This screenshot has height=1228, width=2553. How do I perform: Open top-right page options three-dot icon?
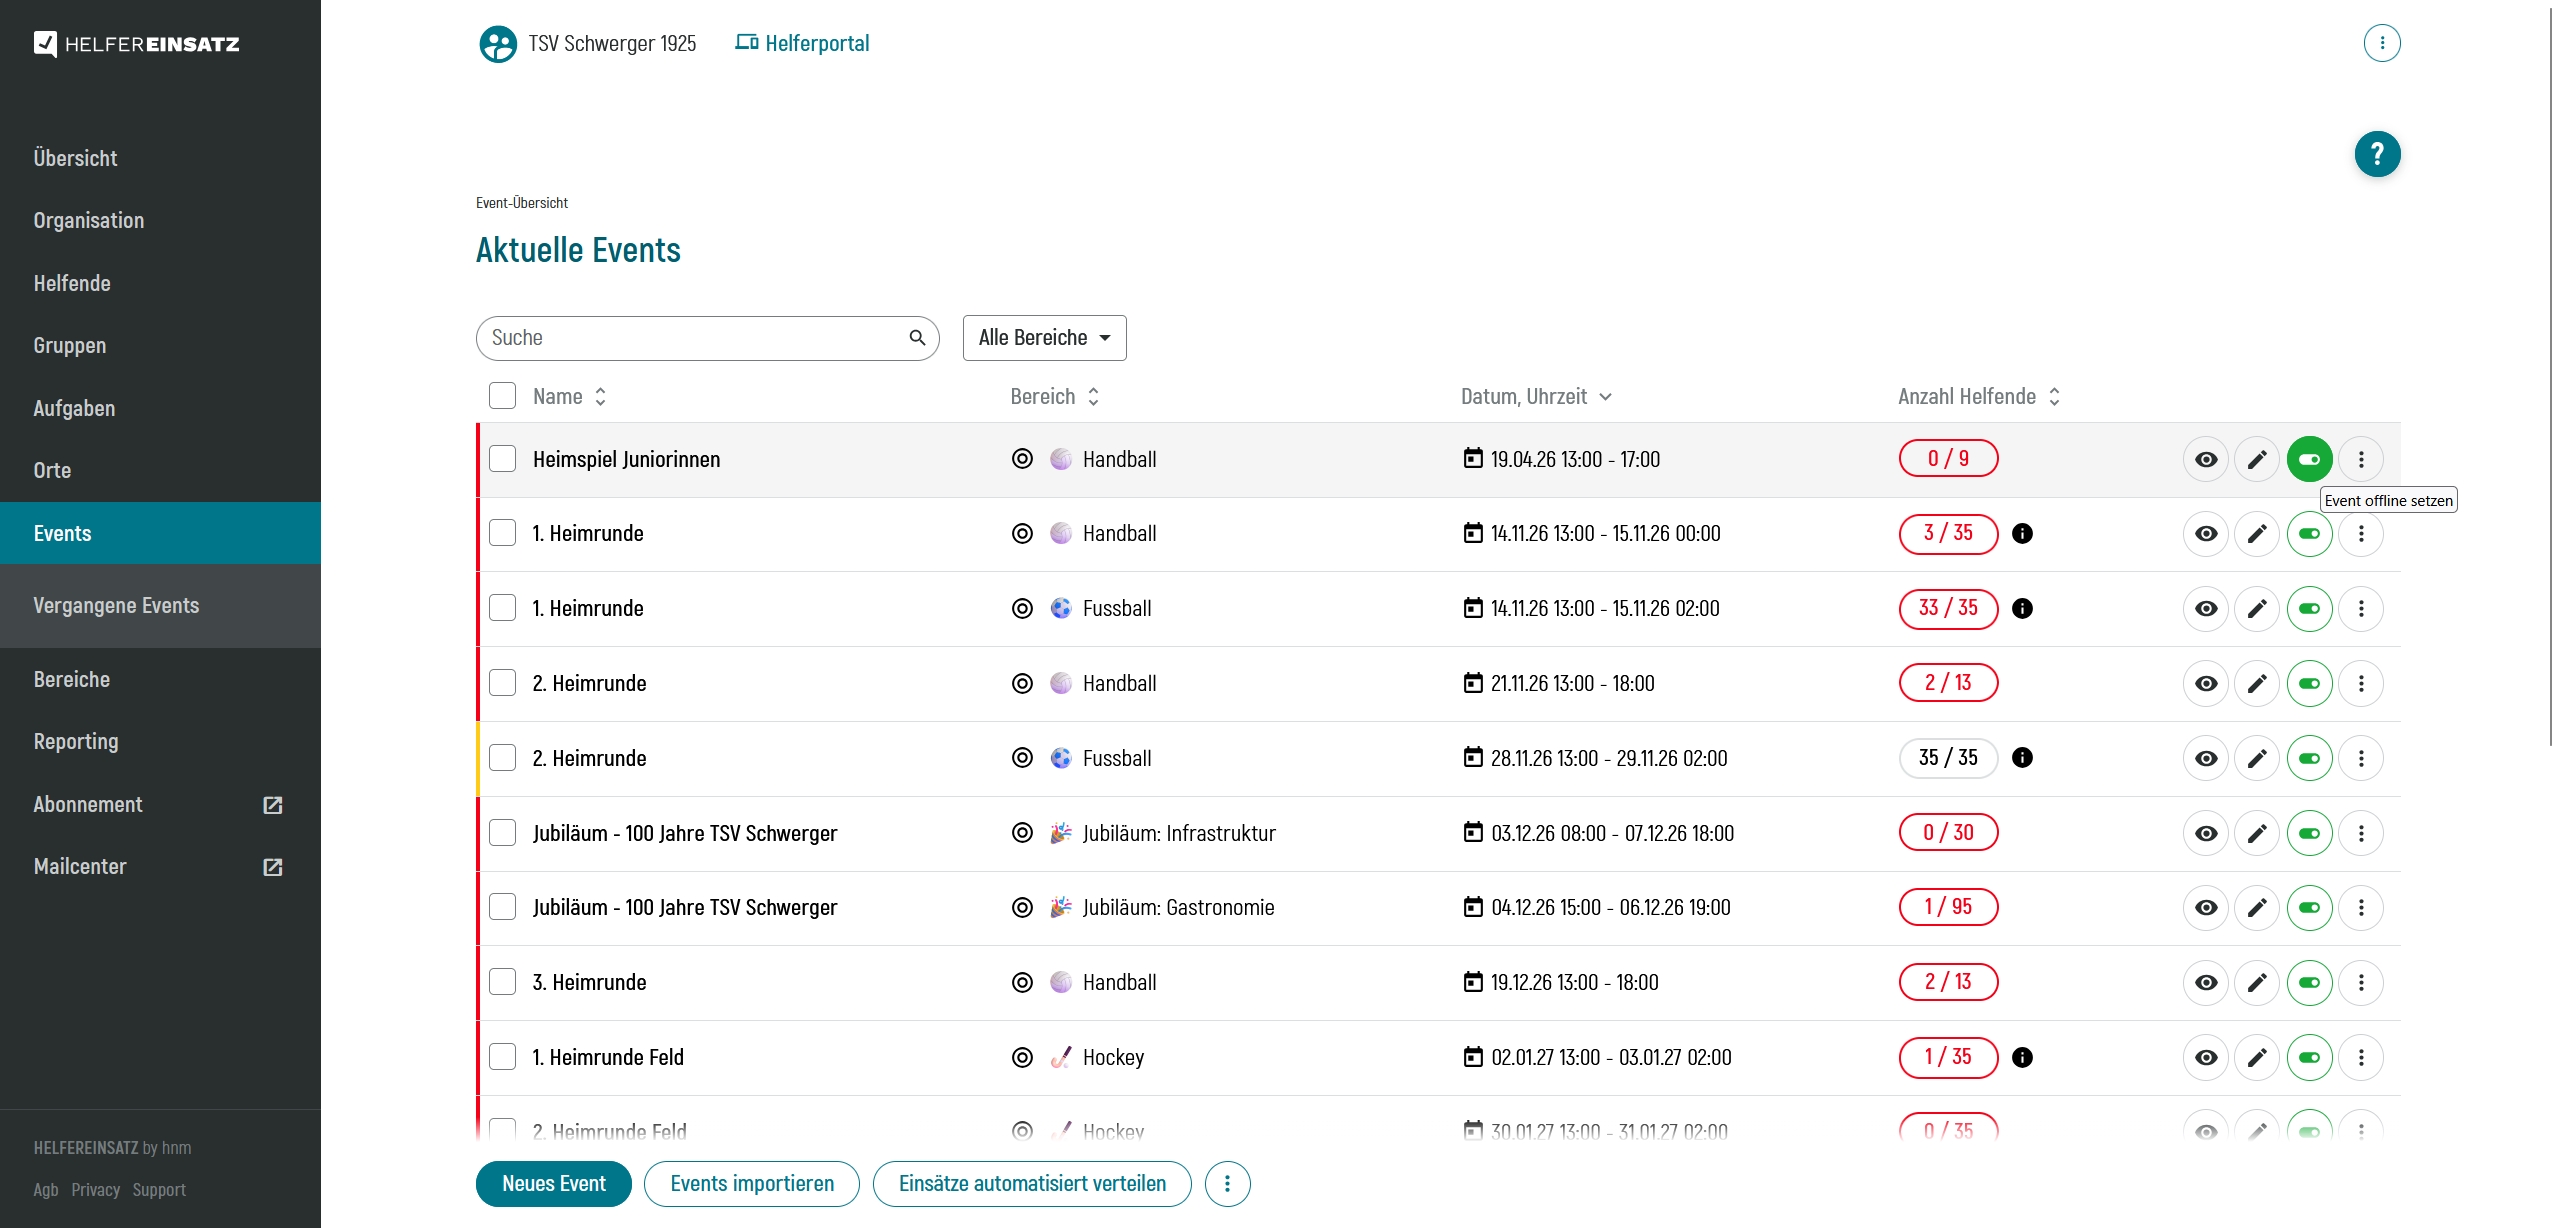2381,43
